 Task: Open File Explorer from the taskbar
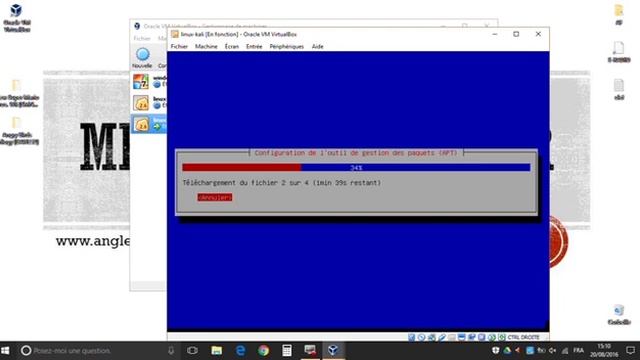(216, 351)
